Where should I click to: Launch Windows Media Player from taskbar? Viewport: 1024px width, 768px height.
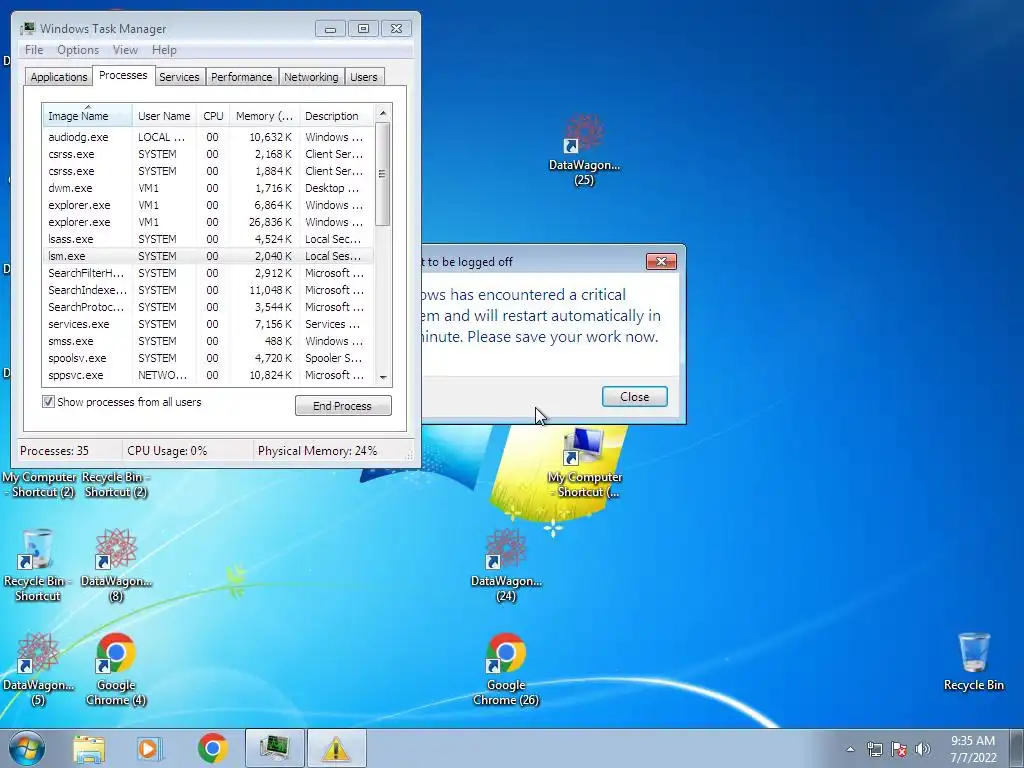pyautogui.click(x=150, y=748)
